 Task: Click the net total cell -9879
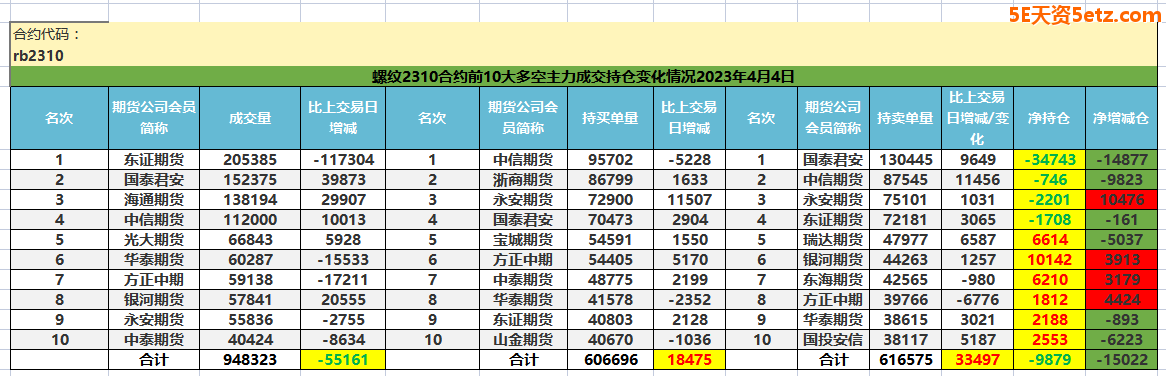[1049, 360]
